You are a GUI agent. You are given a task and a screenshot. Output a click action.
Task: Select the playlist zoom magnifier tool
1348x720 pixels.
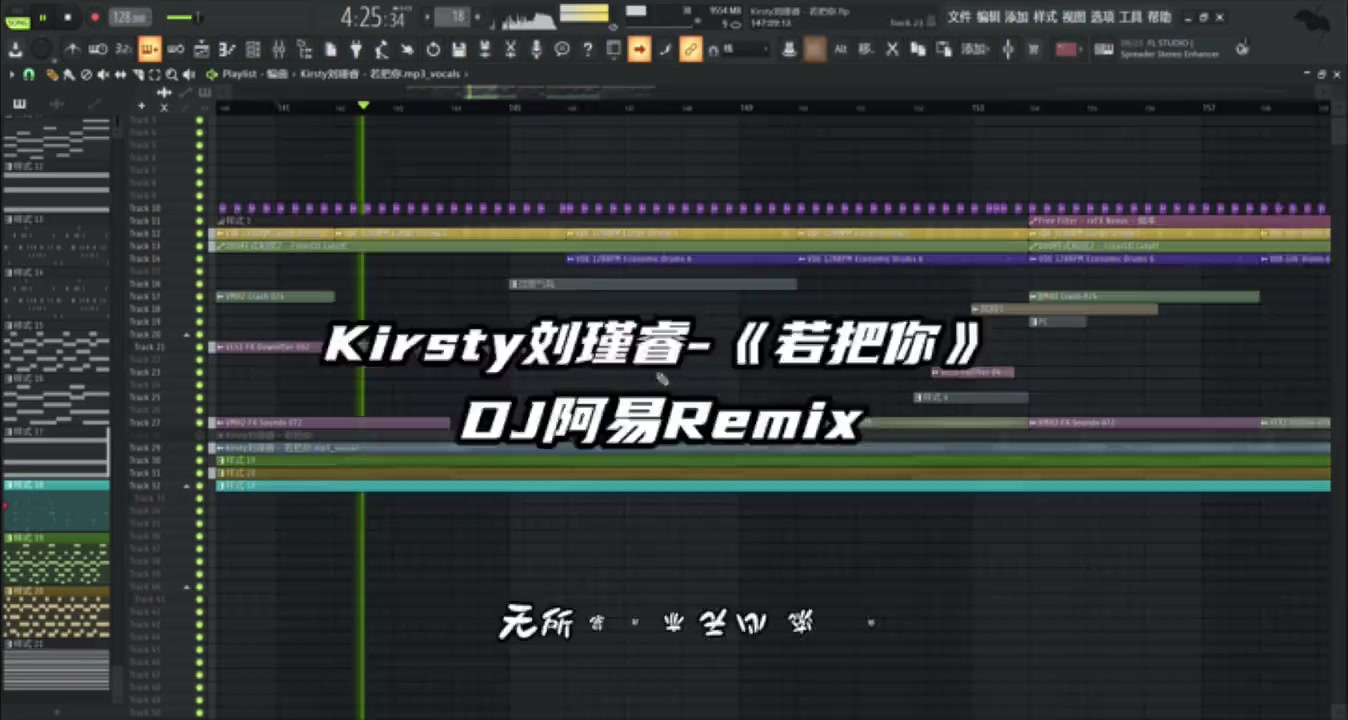(172, 74)
